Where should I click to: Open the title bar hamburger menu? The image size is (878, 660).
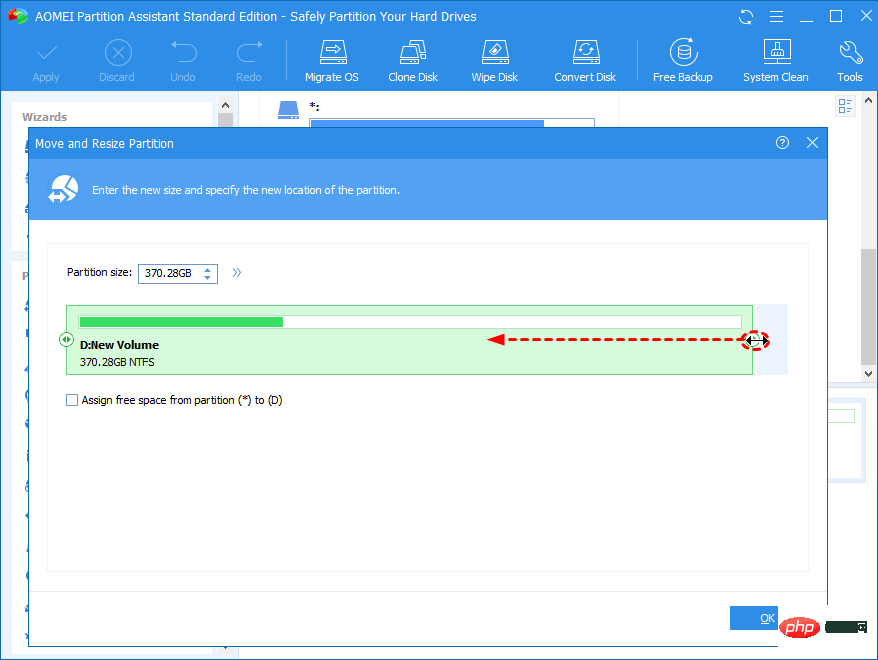(776, 17)
